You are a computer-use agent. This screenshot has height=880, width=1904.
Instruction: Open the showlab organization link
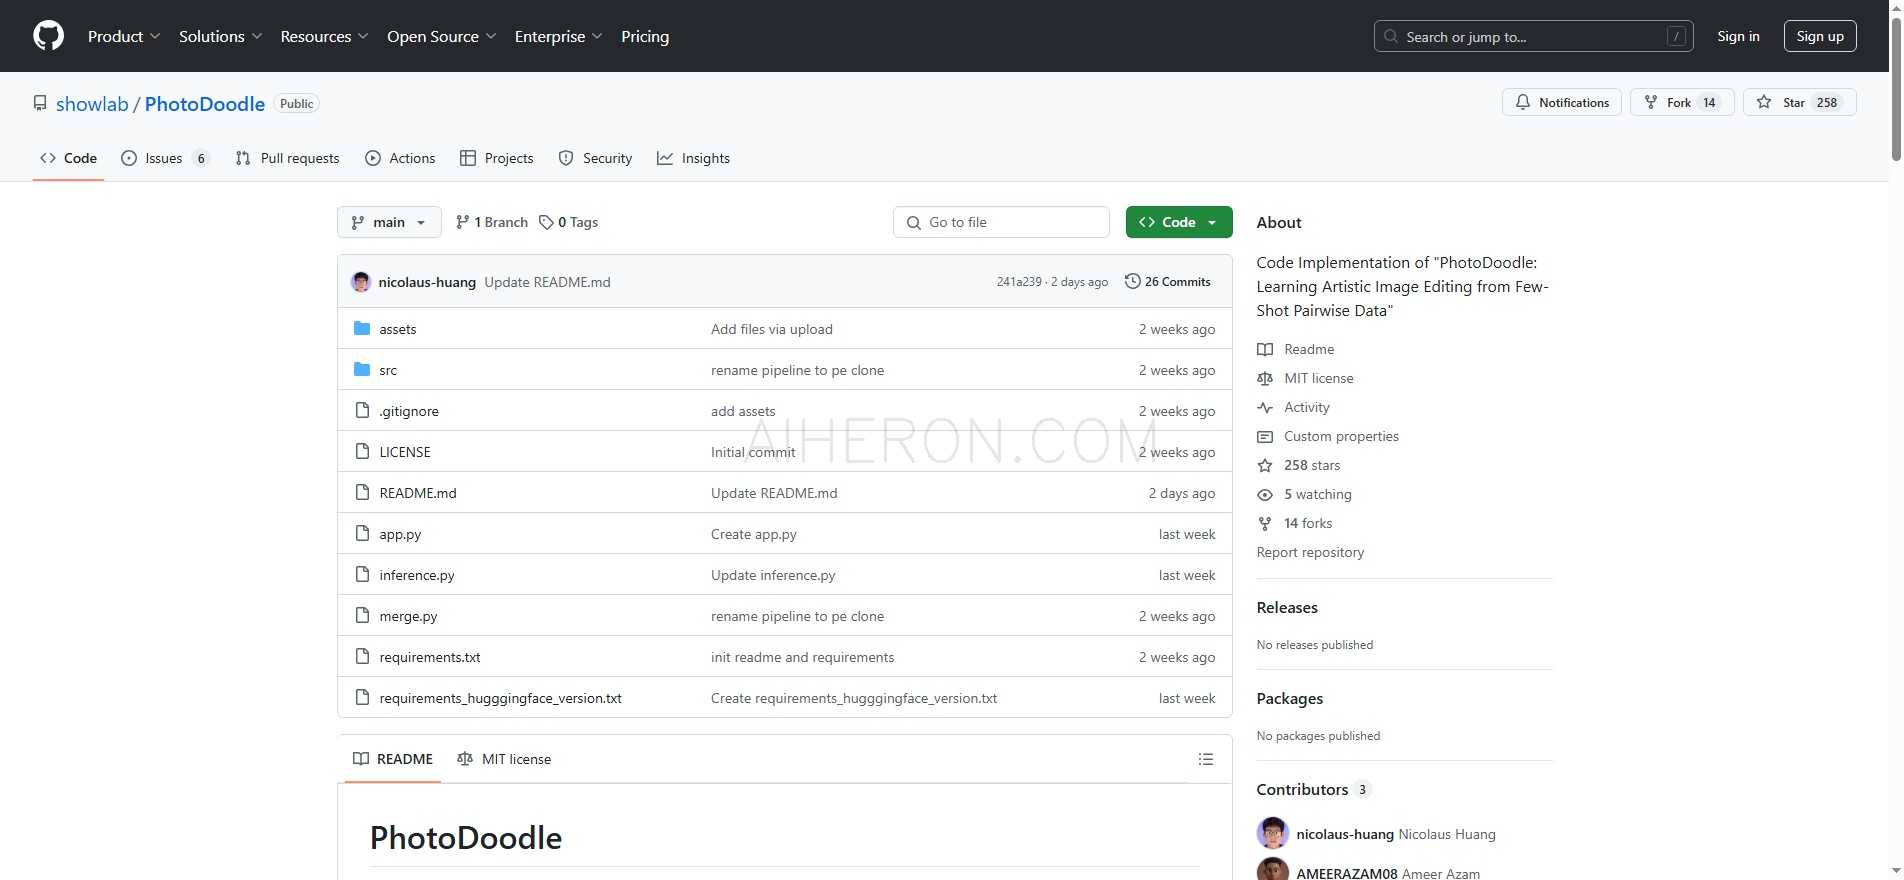point(92,104)
